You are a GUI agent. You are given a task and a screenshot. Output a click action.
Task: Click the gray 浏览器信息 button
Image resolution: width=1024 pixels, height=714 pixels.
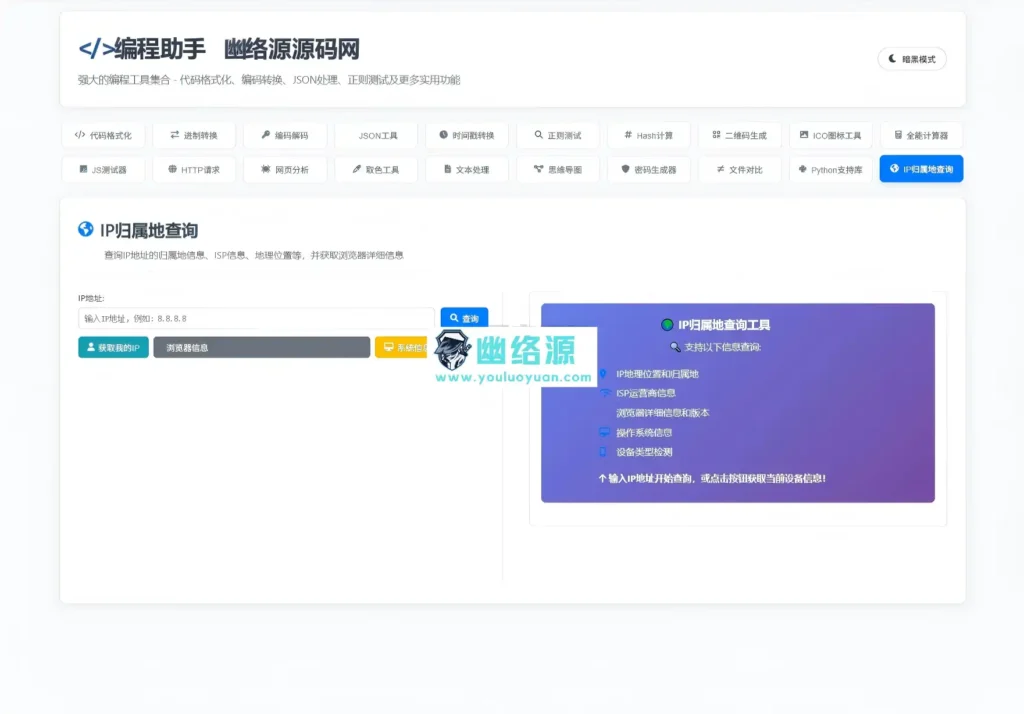pyautogui.click(x=262, y=348)
